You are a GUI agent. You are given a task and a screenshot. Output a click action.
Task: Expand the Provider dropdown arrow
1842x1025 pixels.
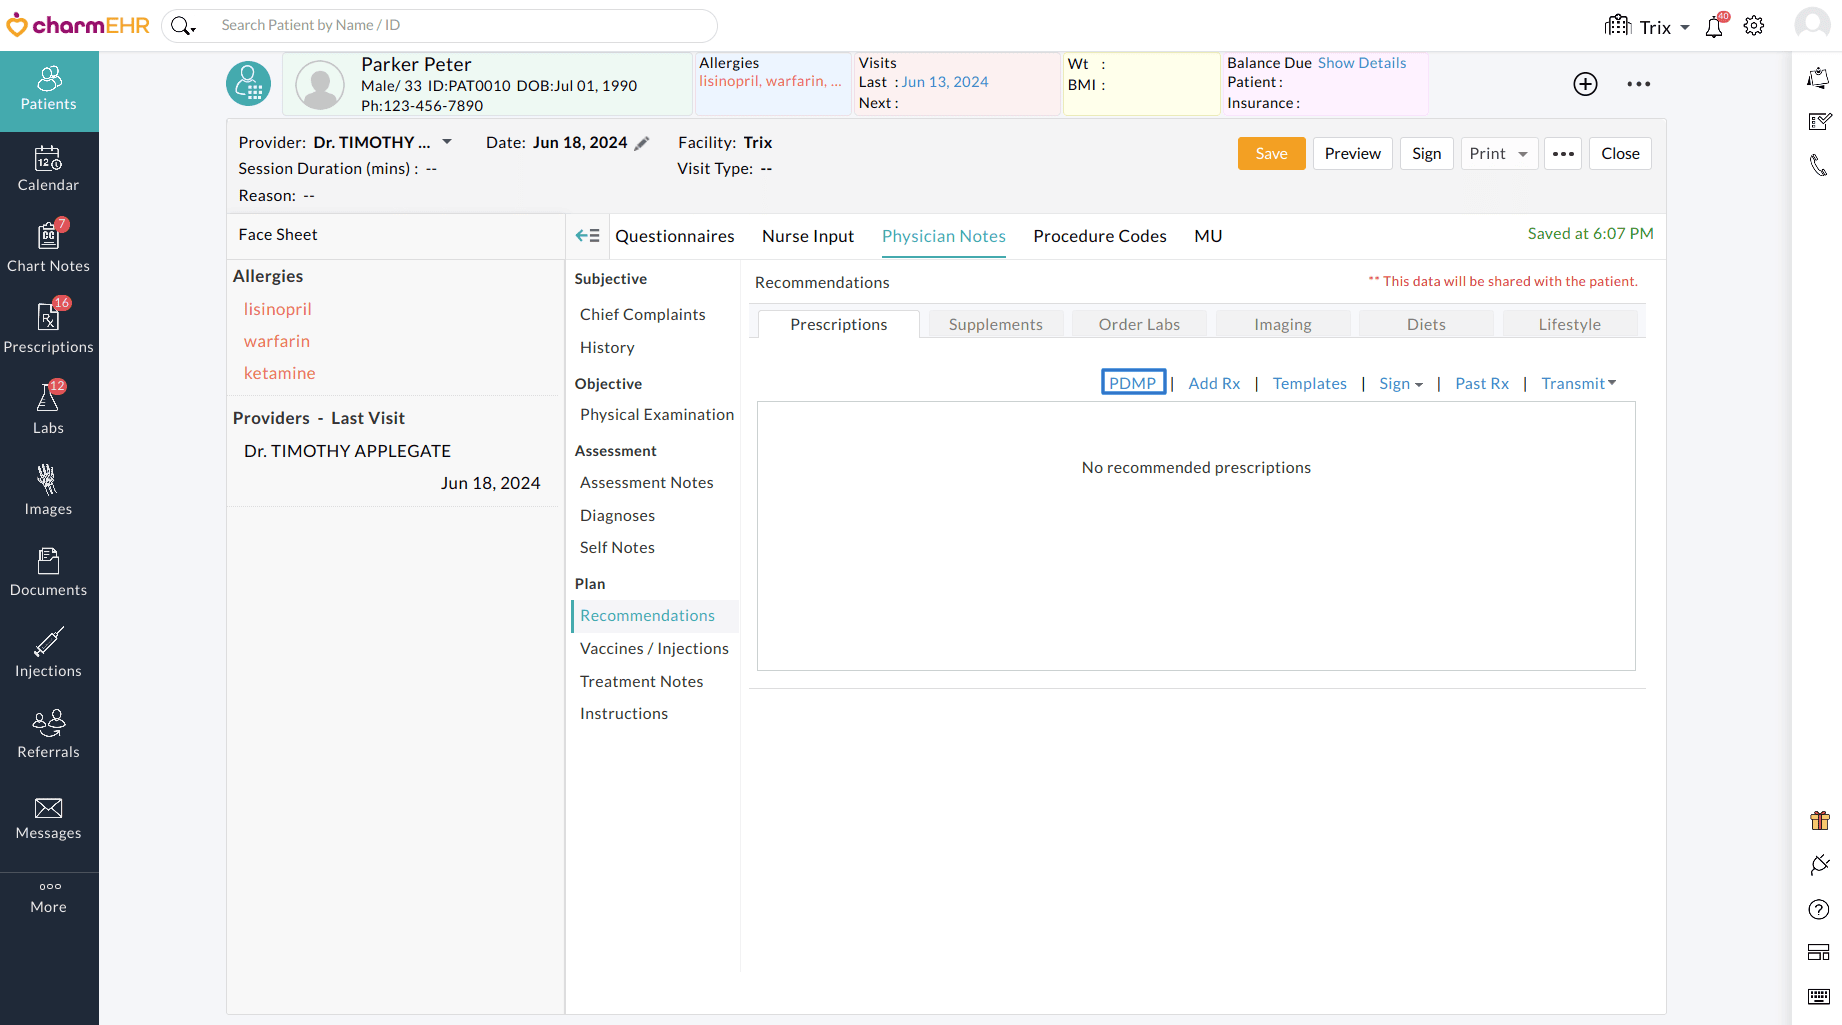point(447,142)
